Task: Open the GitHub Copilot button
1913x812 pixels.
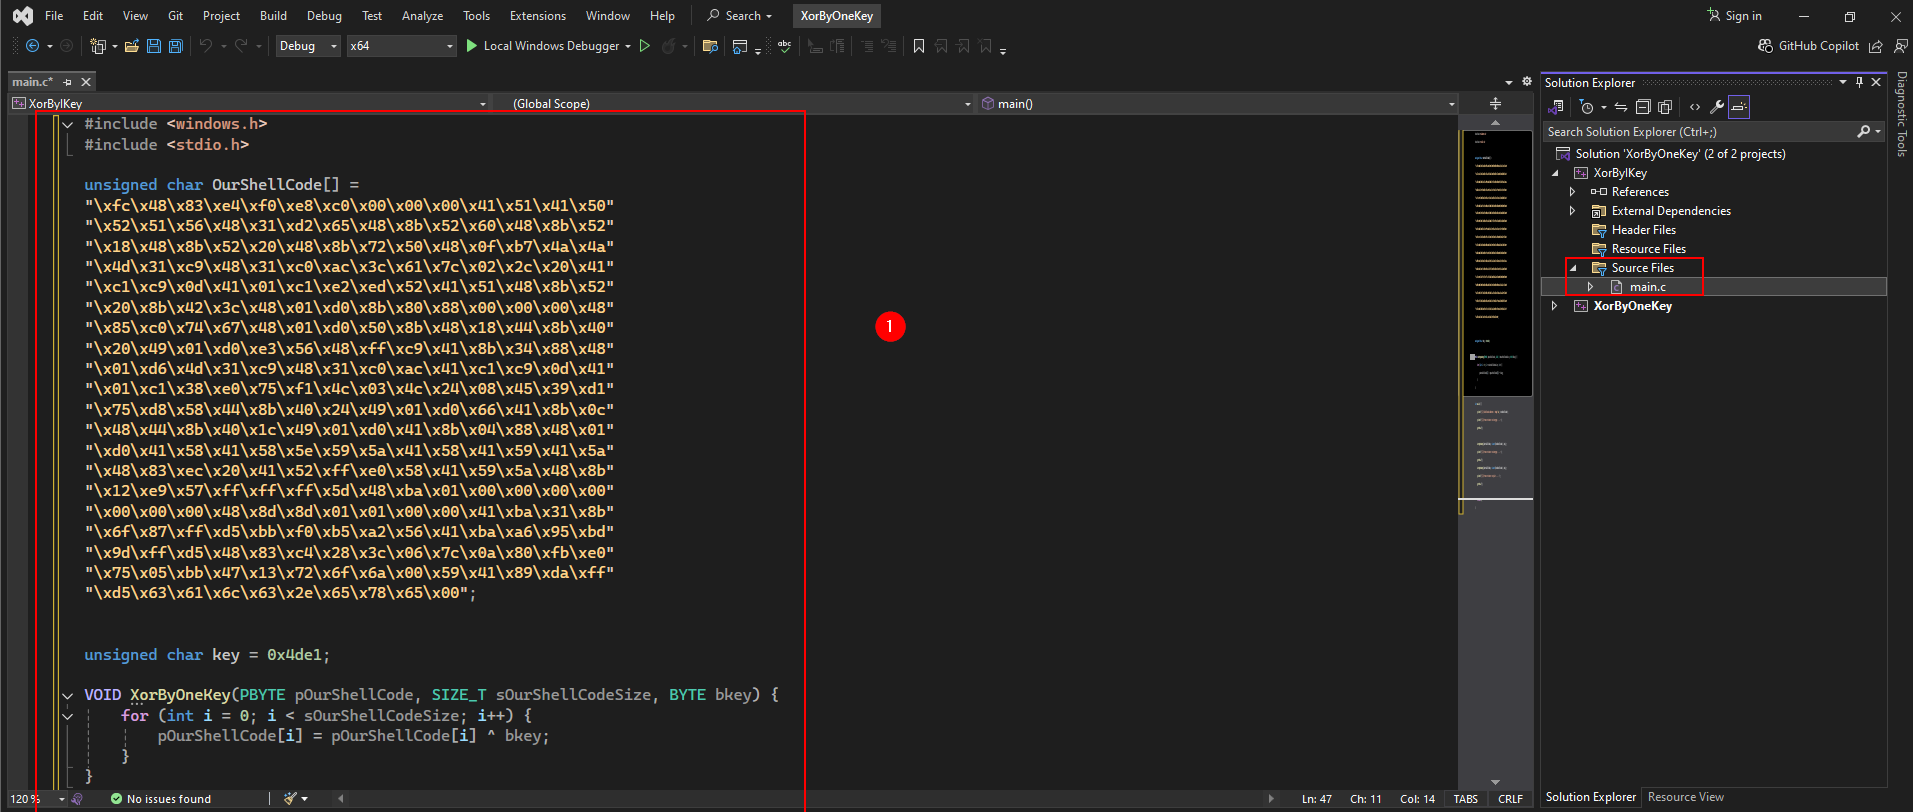Action: point(1809,46)
